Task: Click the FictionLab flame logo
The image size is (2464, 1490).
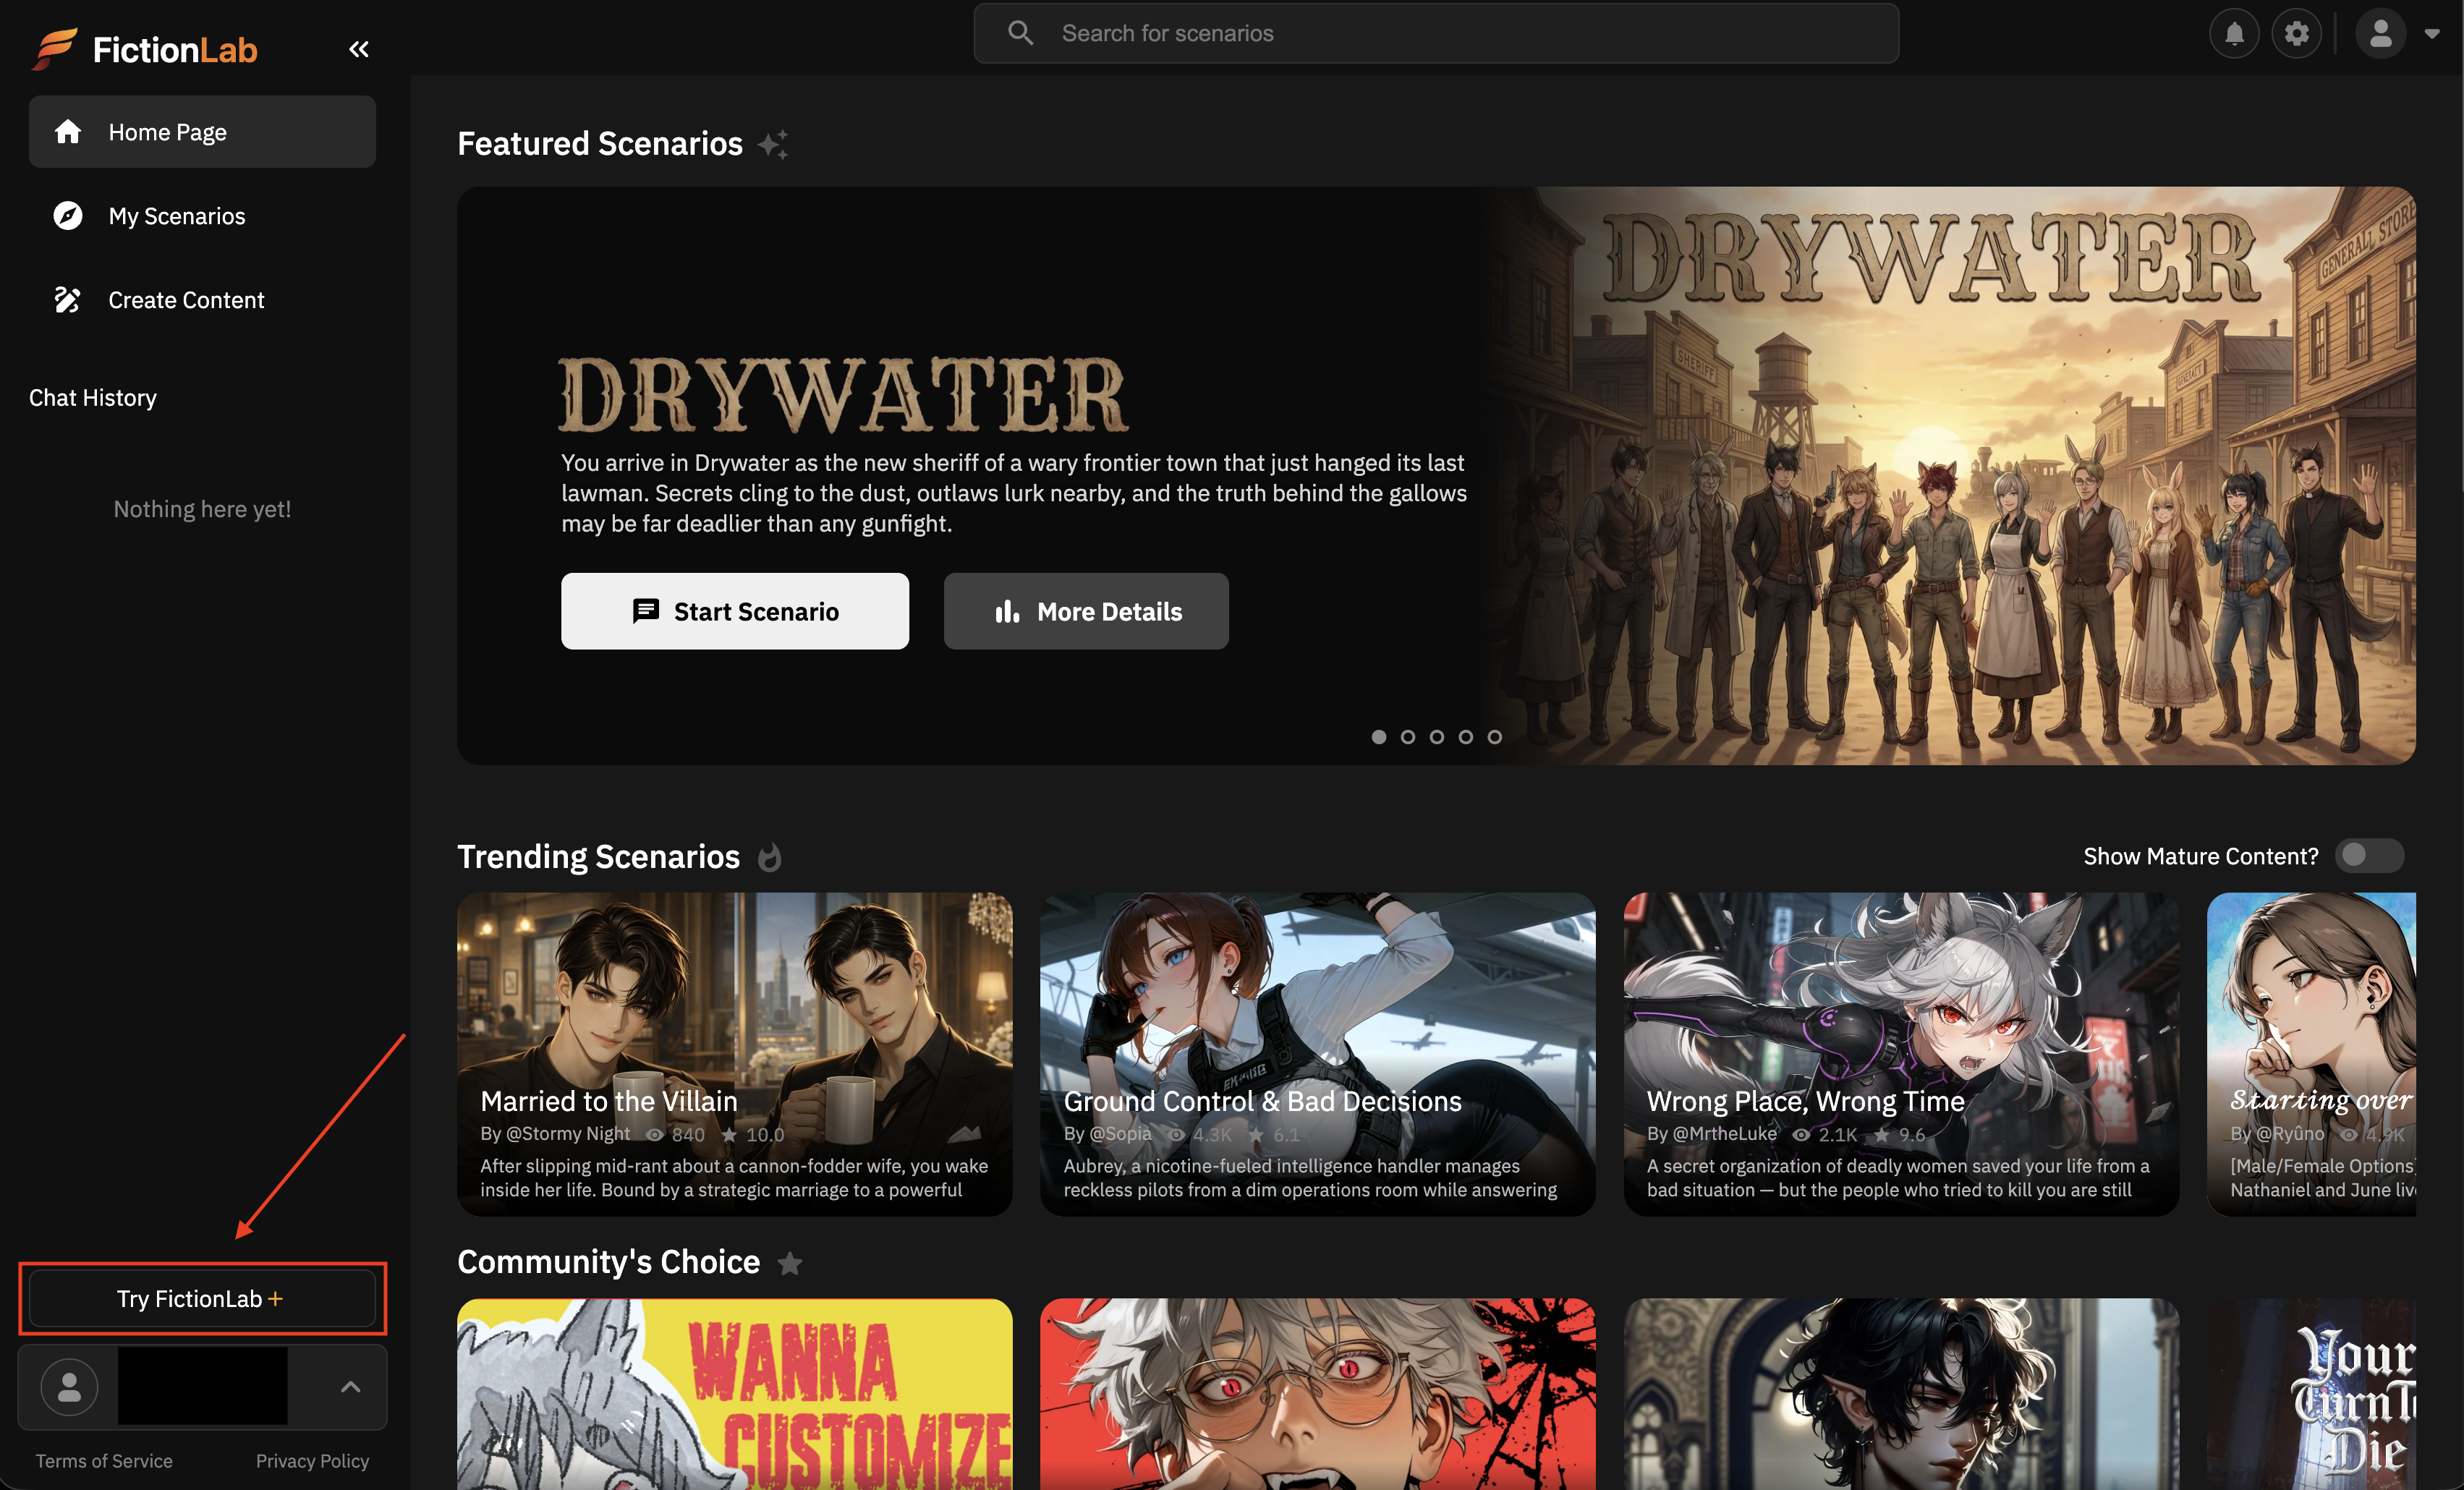Action: tap(54, 48)
